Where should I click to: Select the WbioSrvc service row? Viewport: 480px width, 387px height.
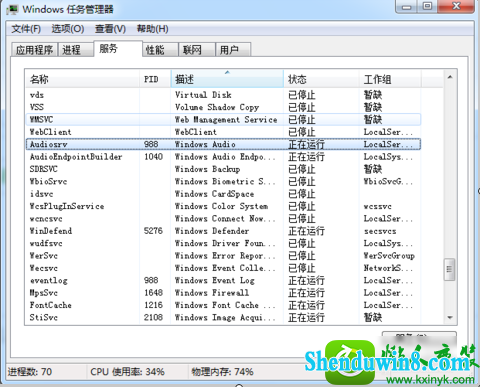pos(223,181)
